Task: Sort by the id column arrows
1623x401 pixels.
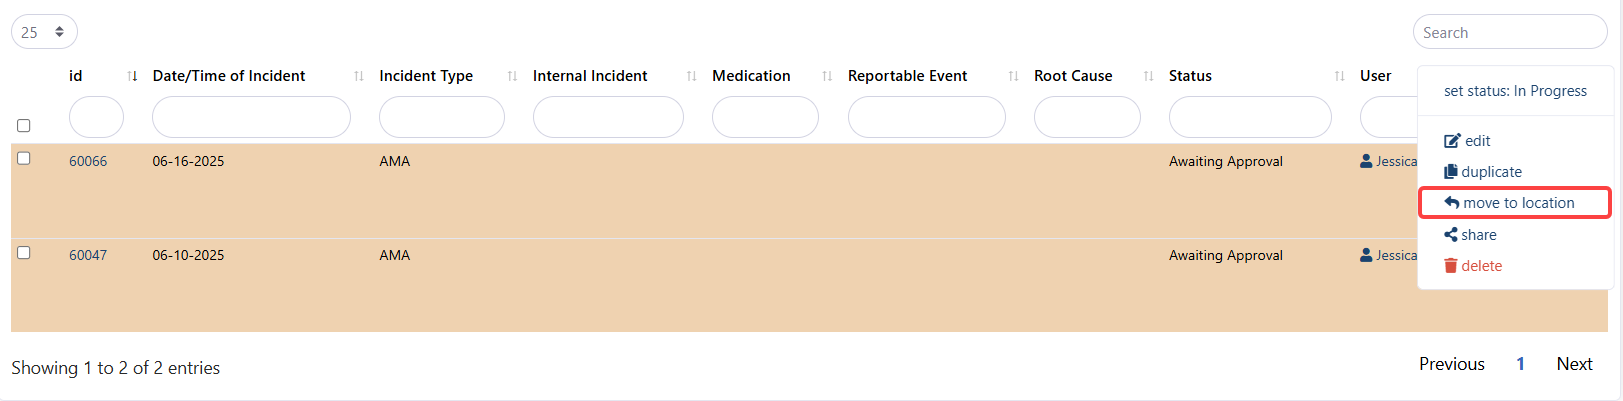Action: (133, 76)
